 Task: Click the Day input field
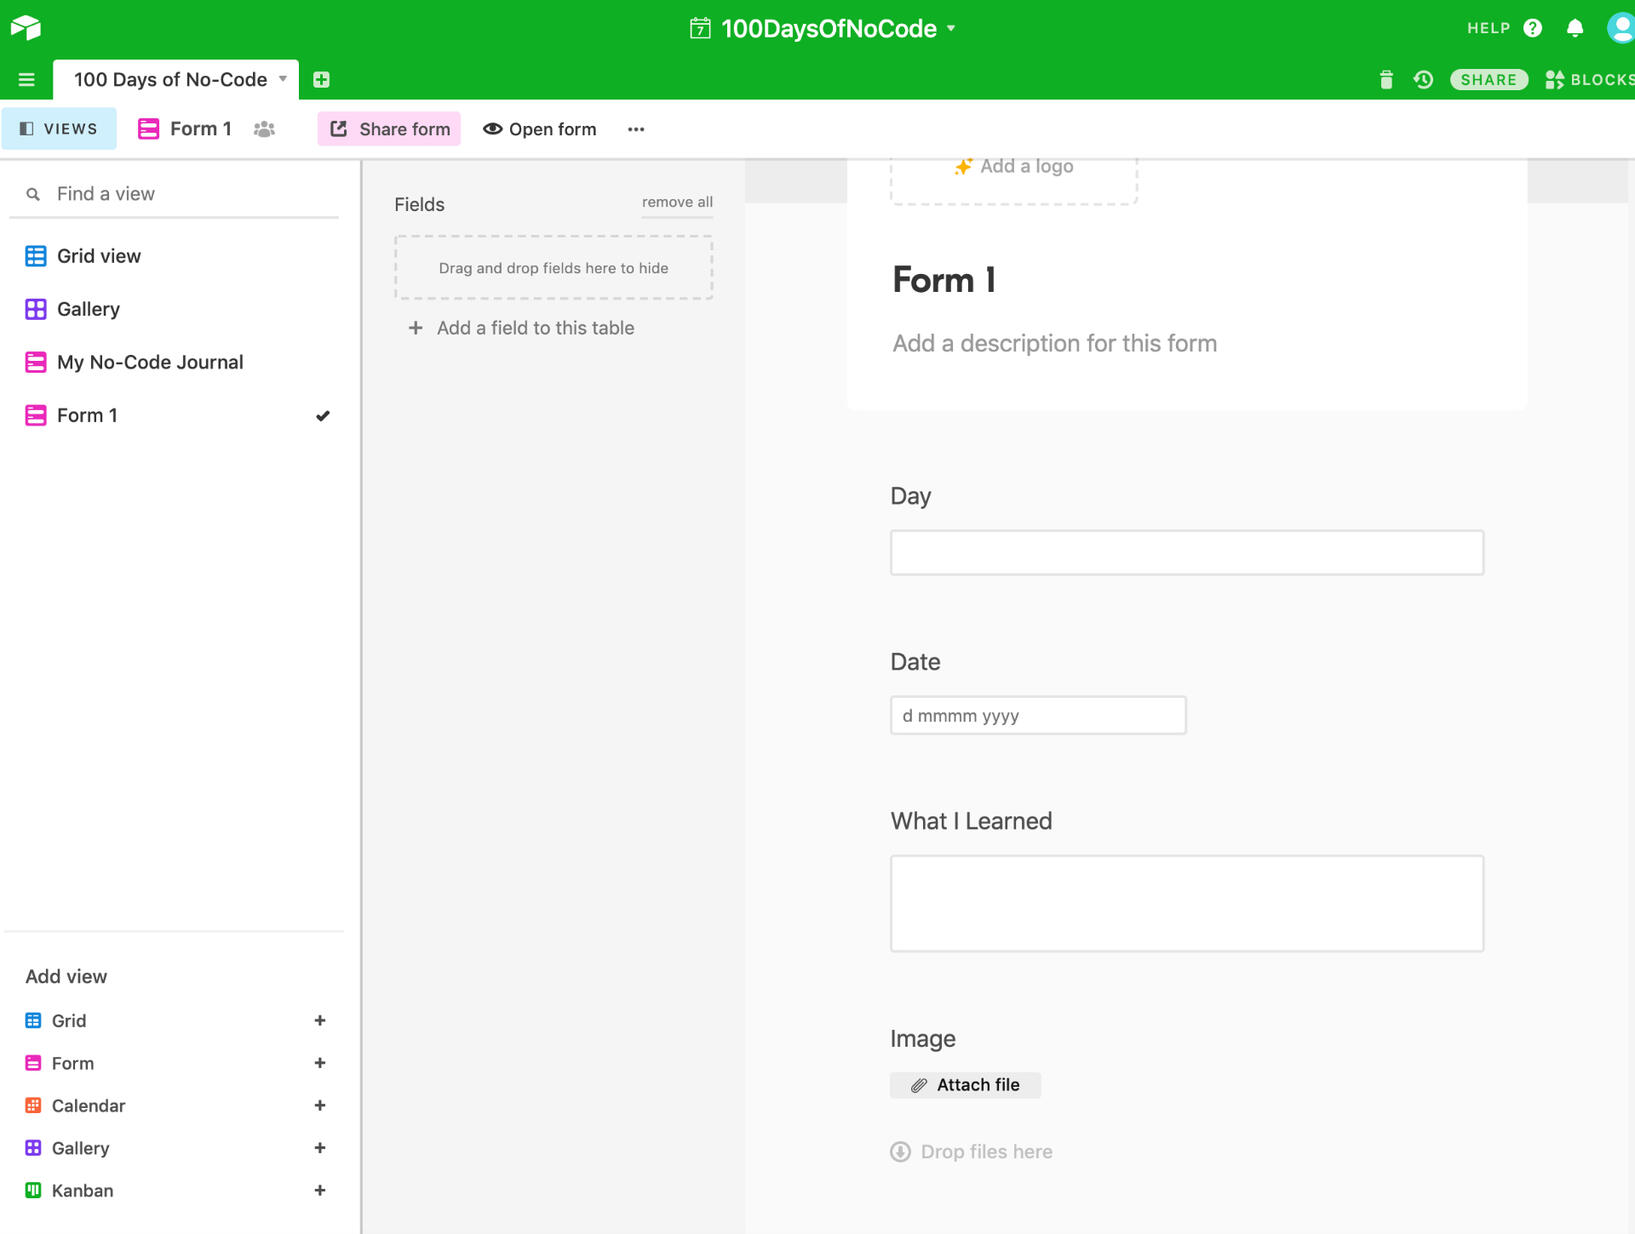tap(1186, 553)
